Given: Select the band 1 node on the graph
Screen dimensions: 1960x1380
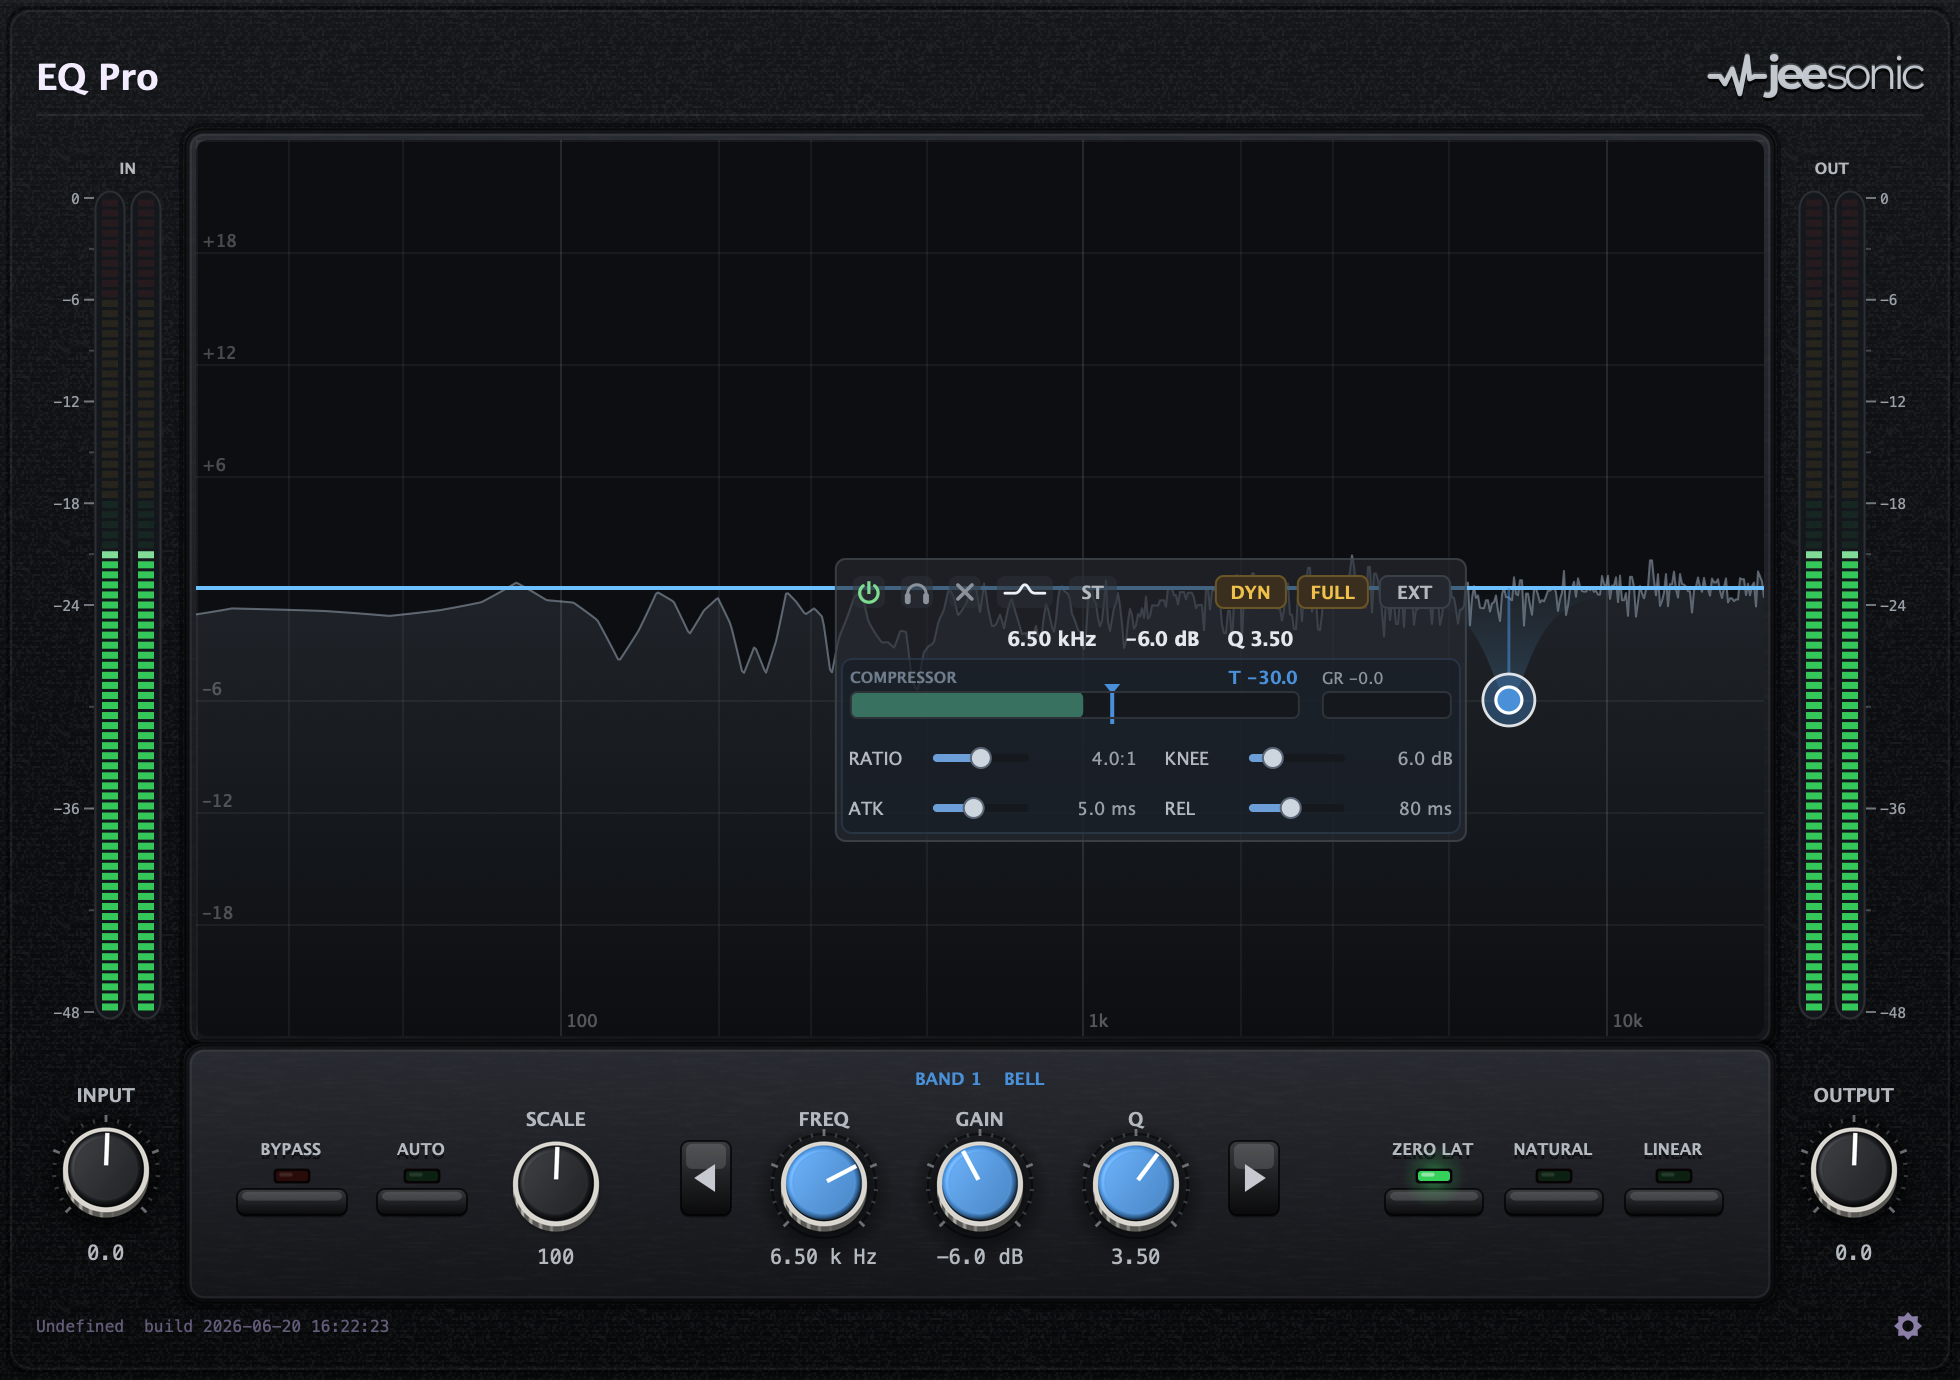Looking at the screenshot, I should pyautogui.click(x=1508, y=700).
